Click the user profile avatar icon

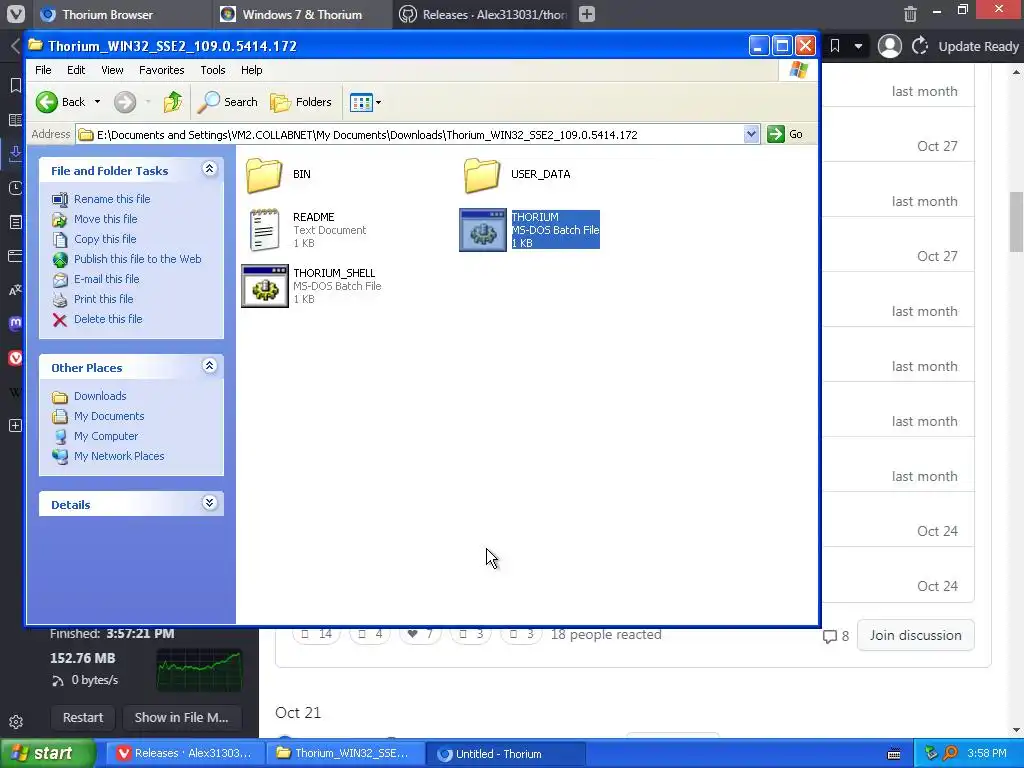point(889,46)
